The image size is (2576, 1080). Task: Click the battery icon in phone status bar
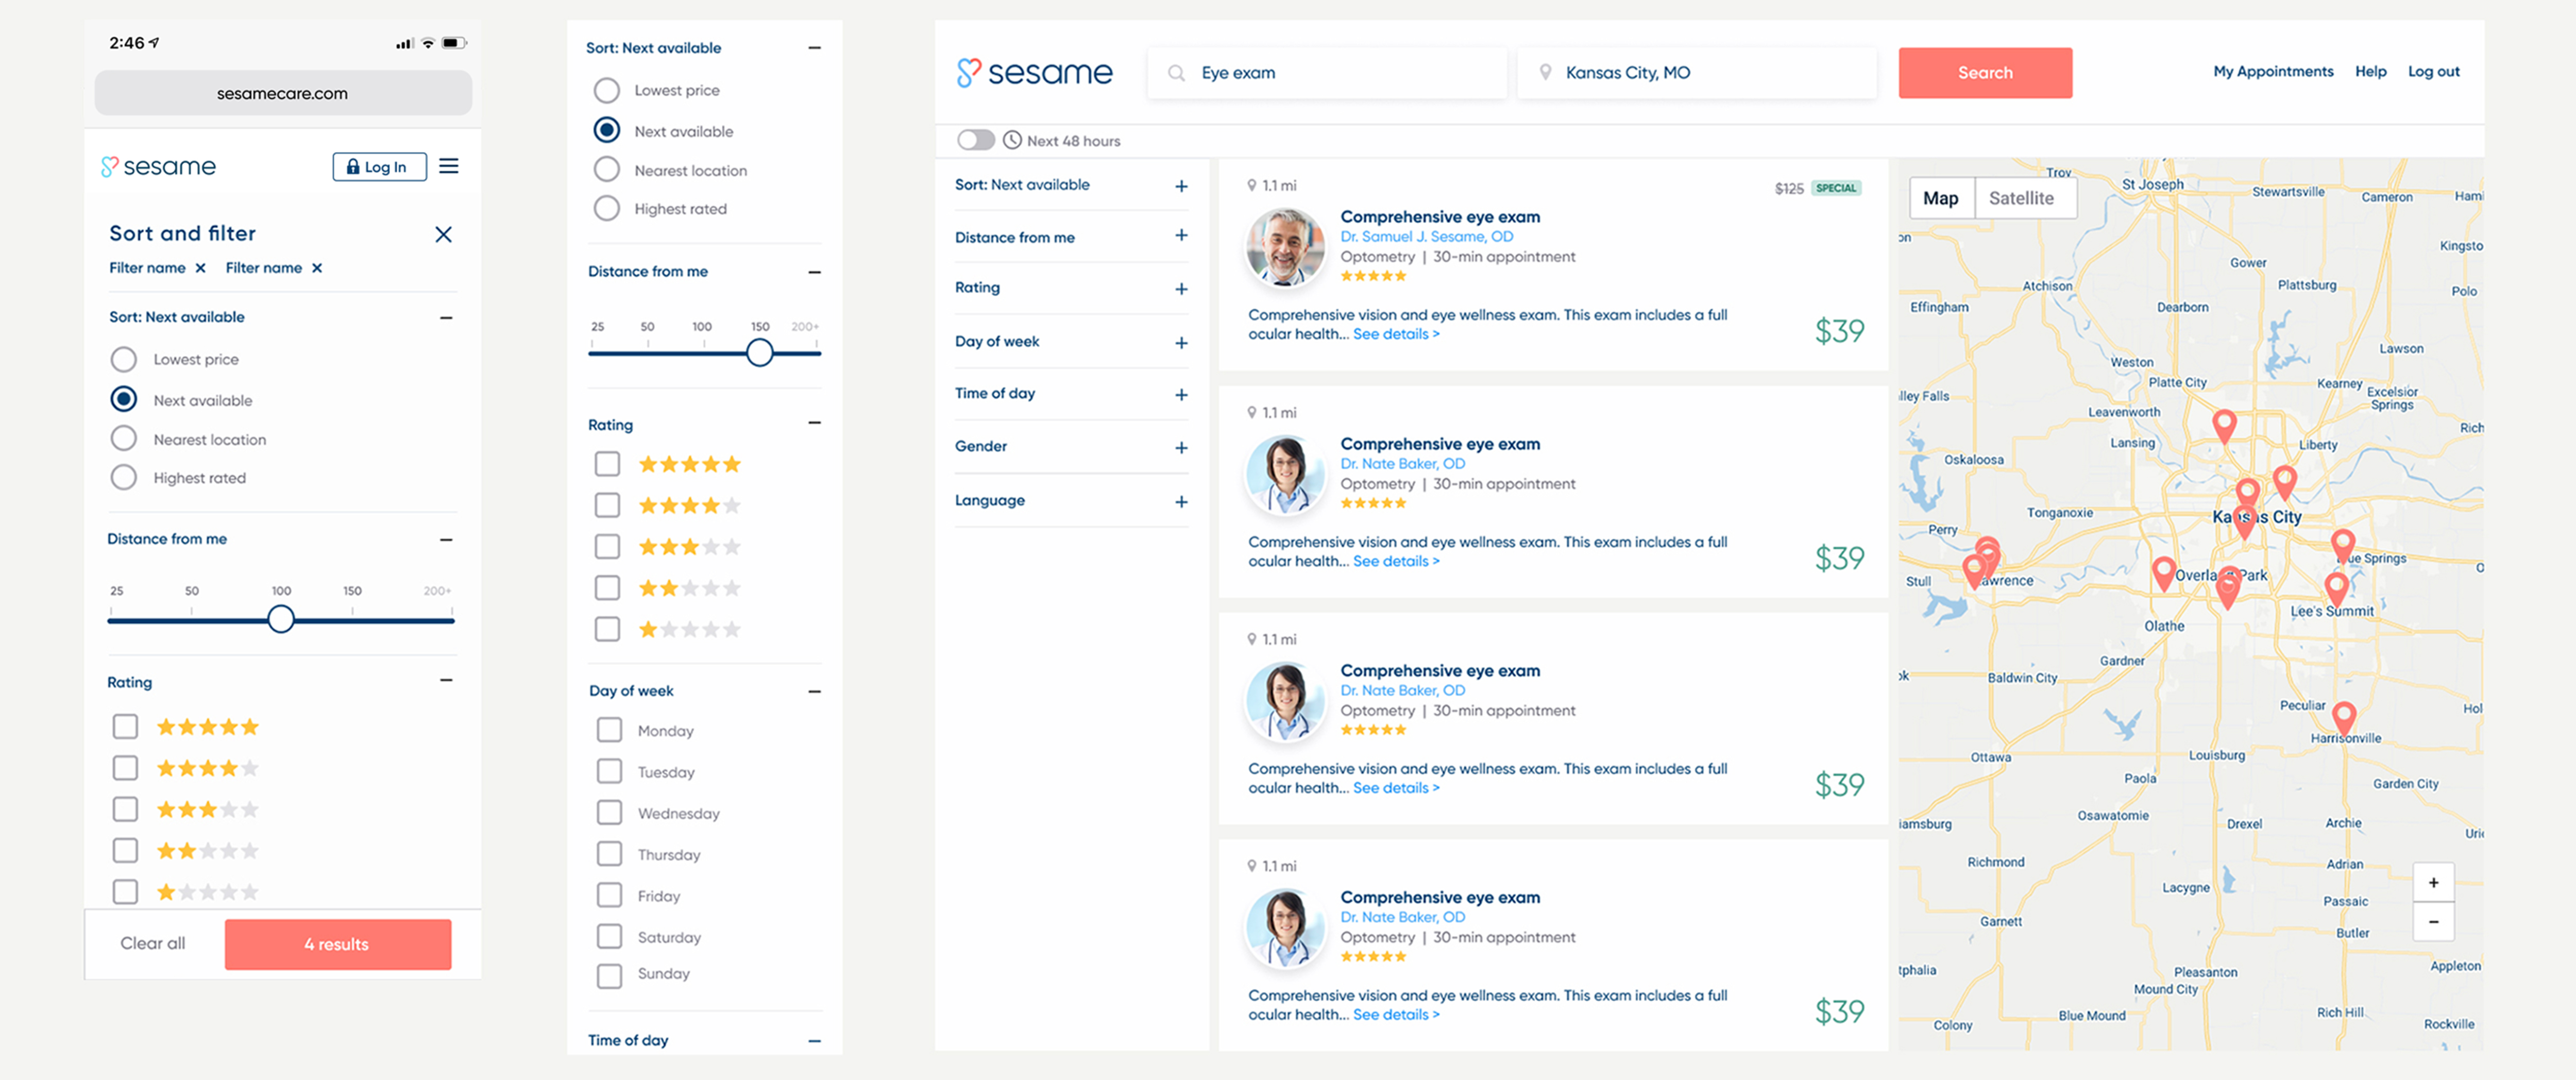454,43
